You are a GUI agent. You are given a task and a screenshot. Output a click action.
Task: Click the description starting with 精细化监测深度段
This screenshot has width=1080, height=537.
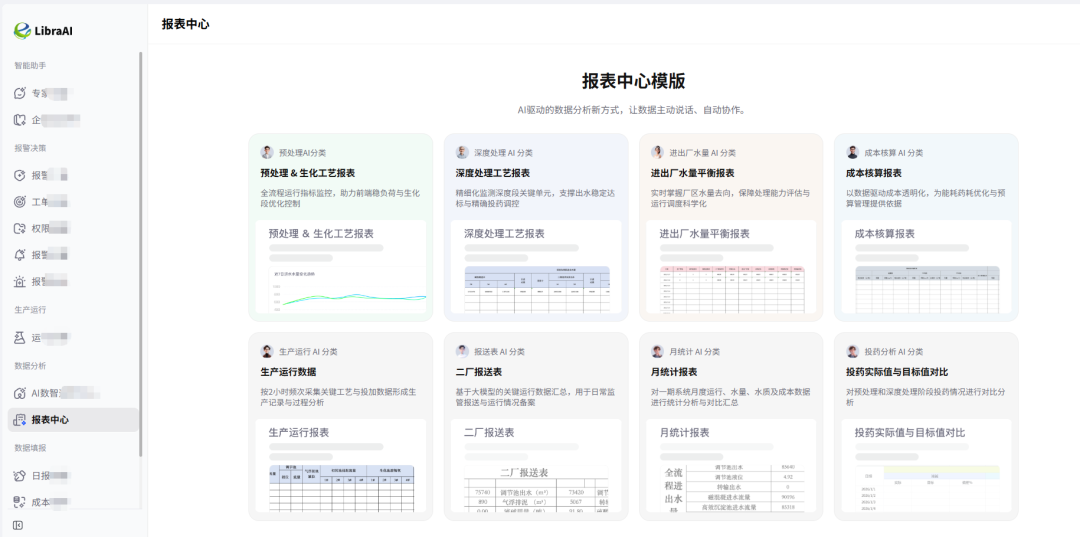coord(536,198)
